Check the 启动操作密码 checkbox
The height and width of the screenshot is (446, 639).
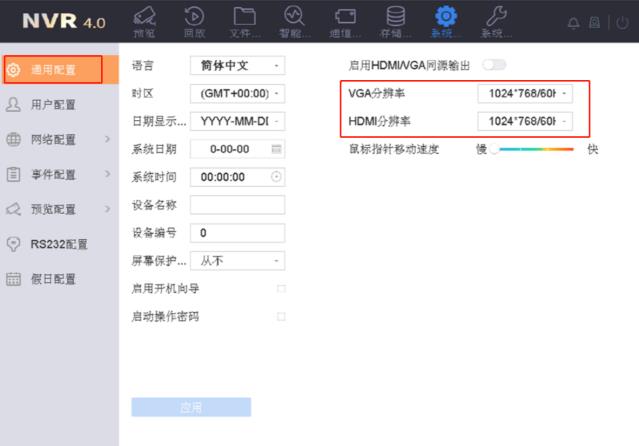pos(281,317)
